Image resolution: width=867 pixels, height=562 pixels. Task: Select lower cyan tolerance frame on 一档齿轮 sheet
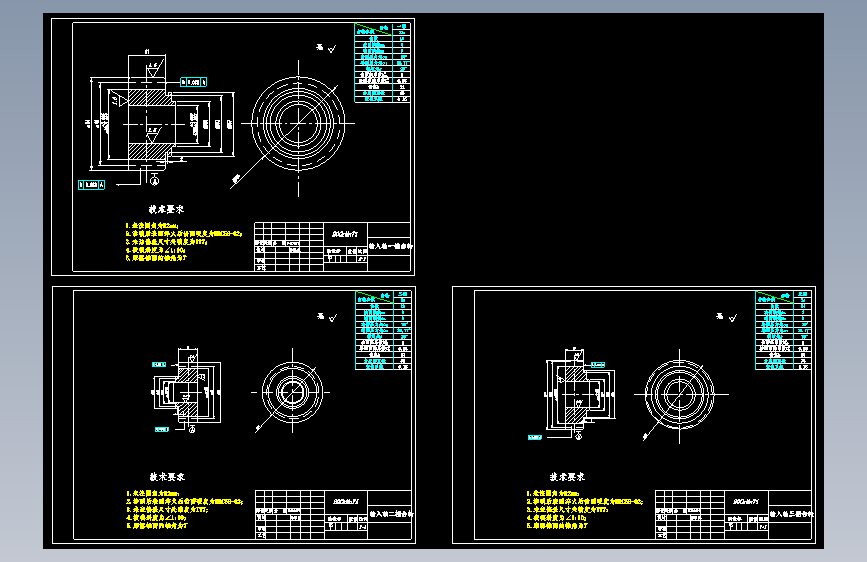[x=92, y=185]
